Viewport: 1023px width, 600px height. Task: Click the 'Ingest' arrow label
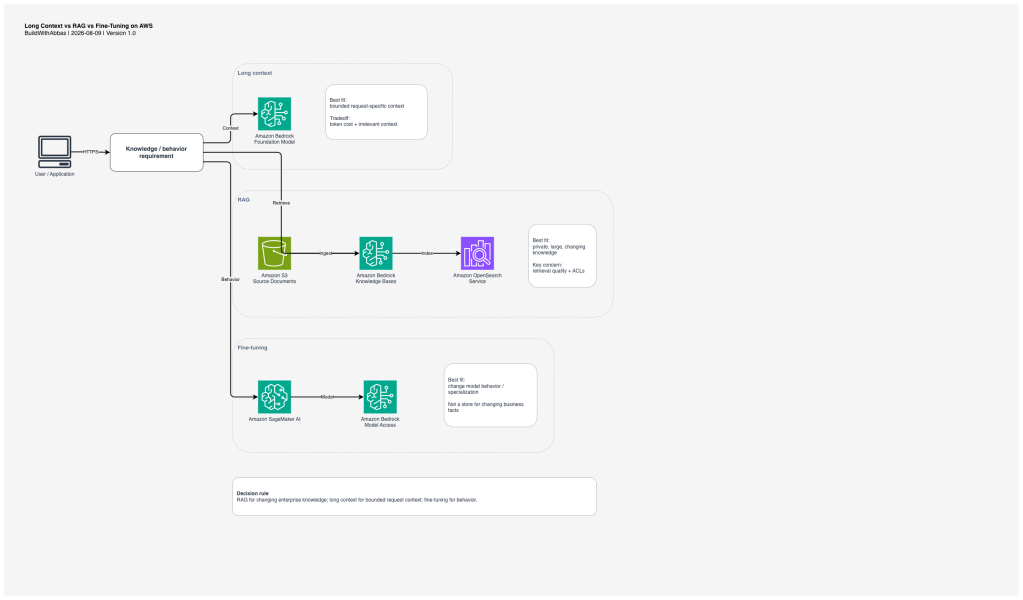(326, 253)
